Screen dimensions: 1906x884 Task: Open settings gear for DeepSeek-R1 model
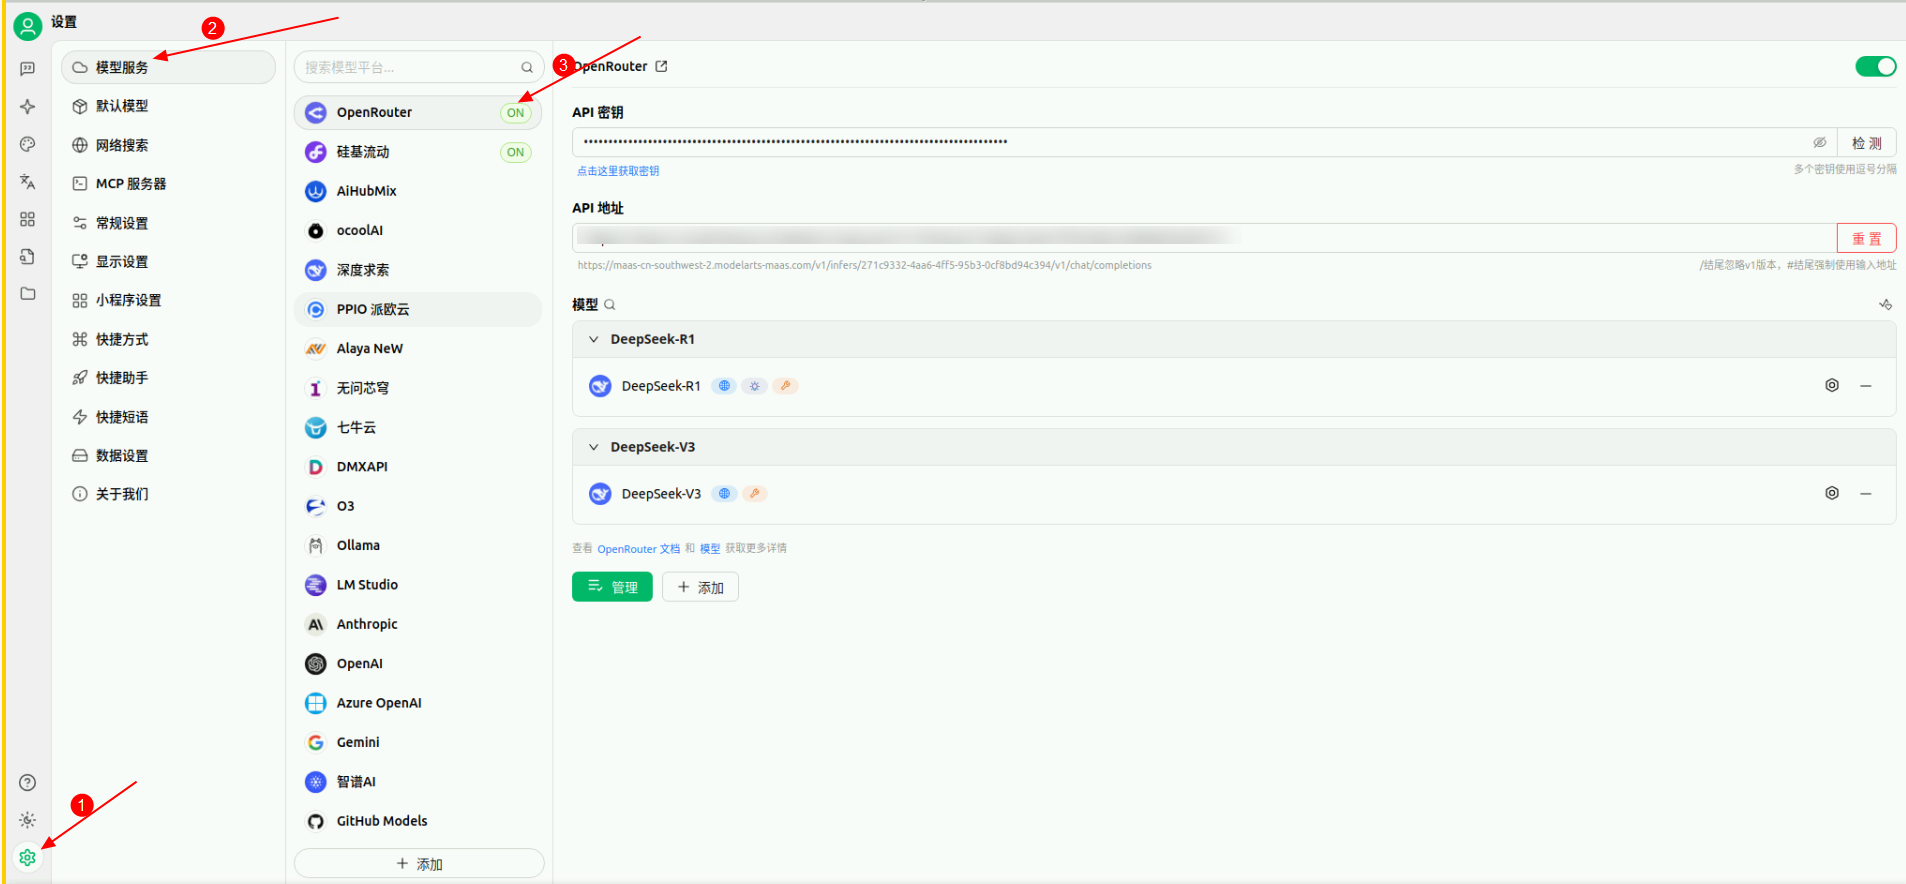point(1832,385)
